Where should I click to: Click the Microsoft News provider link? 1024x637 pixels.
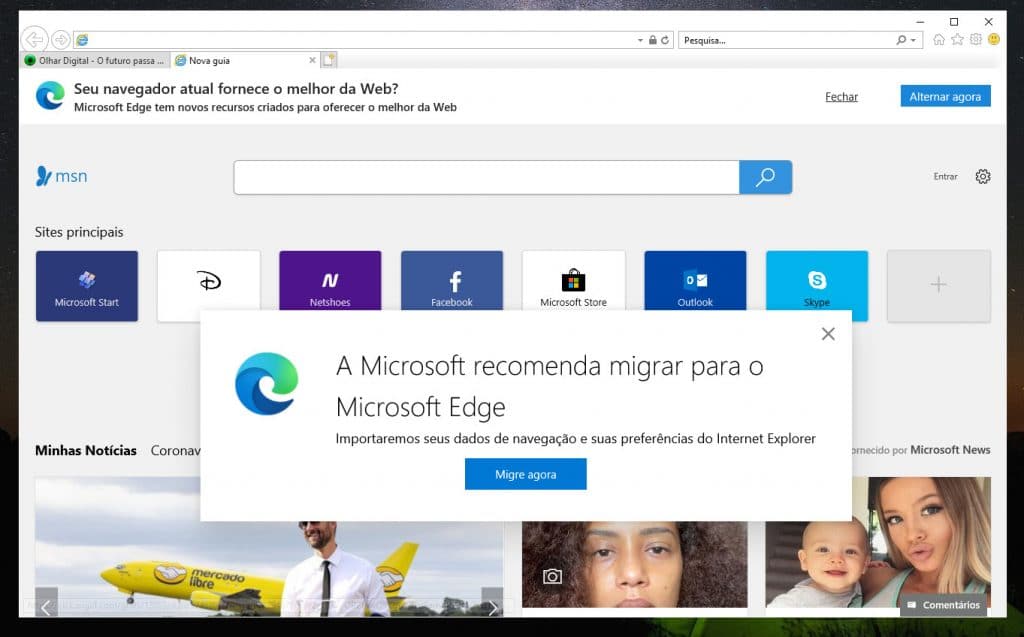pos(950,449)
